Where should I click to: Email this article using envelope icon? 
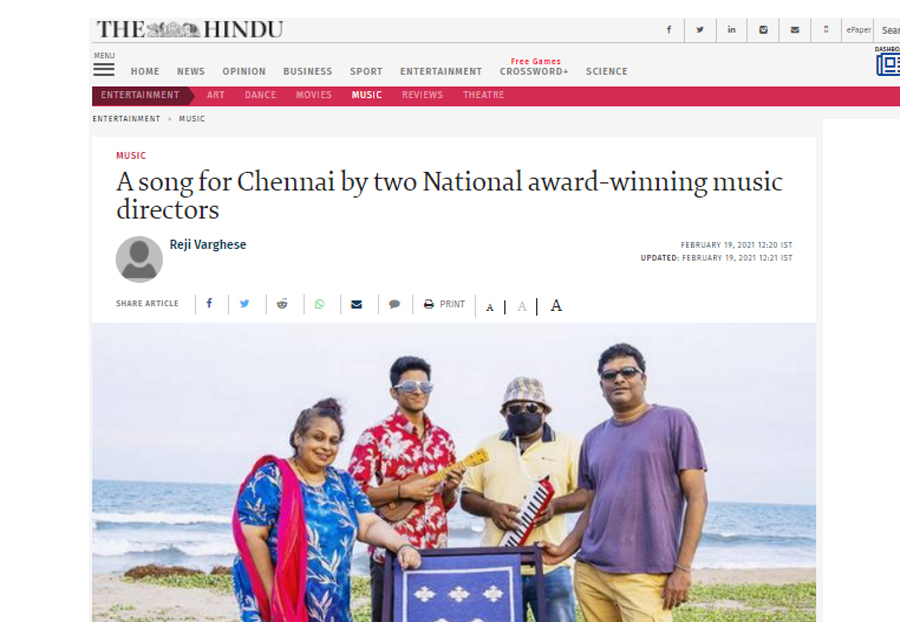coord(356,304)
